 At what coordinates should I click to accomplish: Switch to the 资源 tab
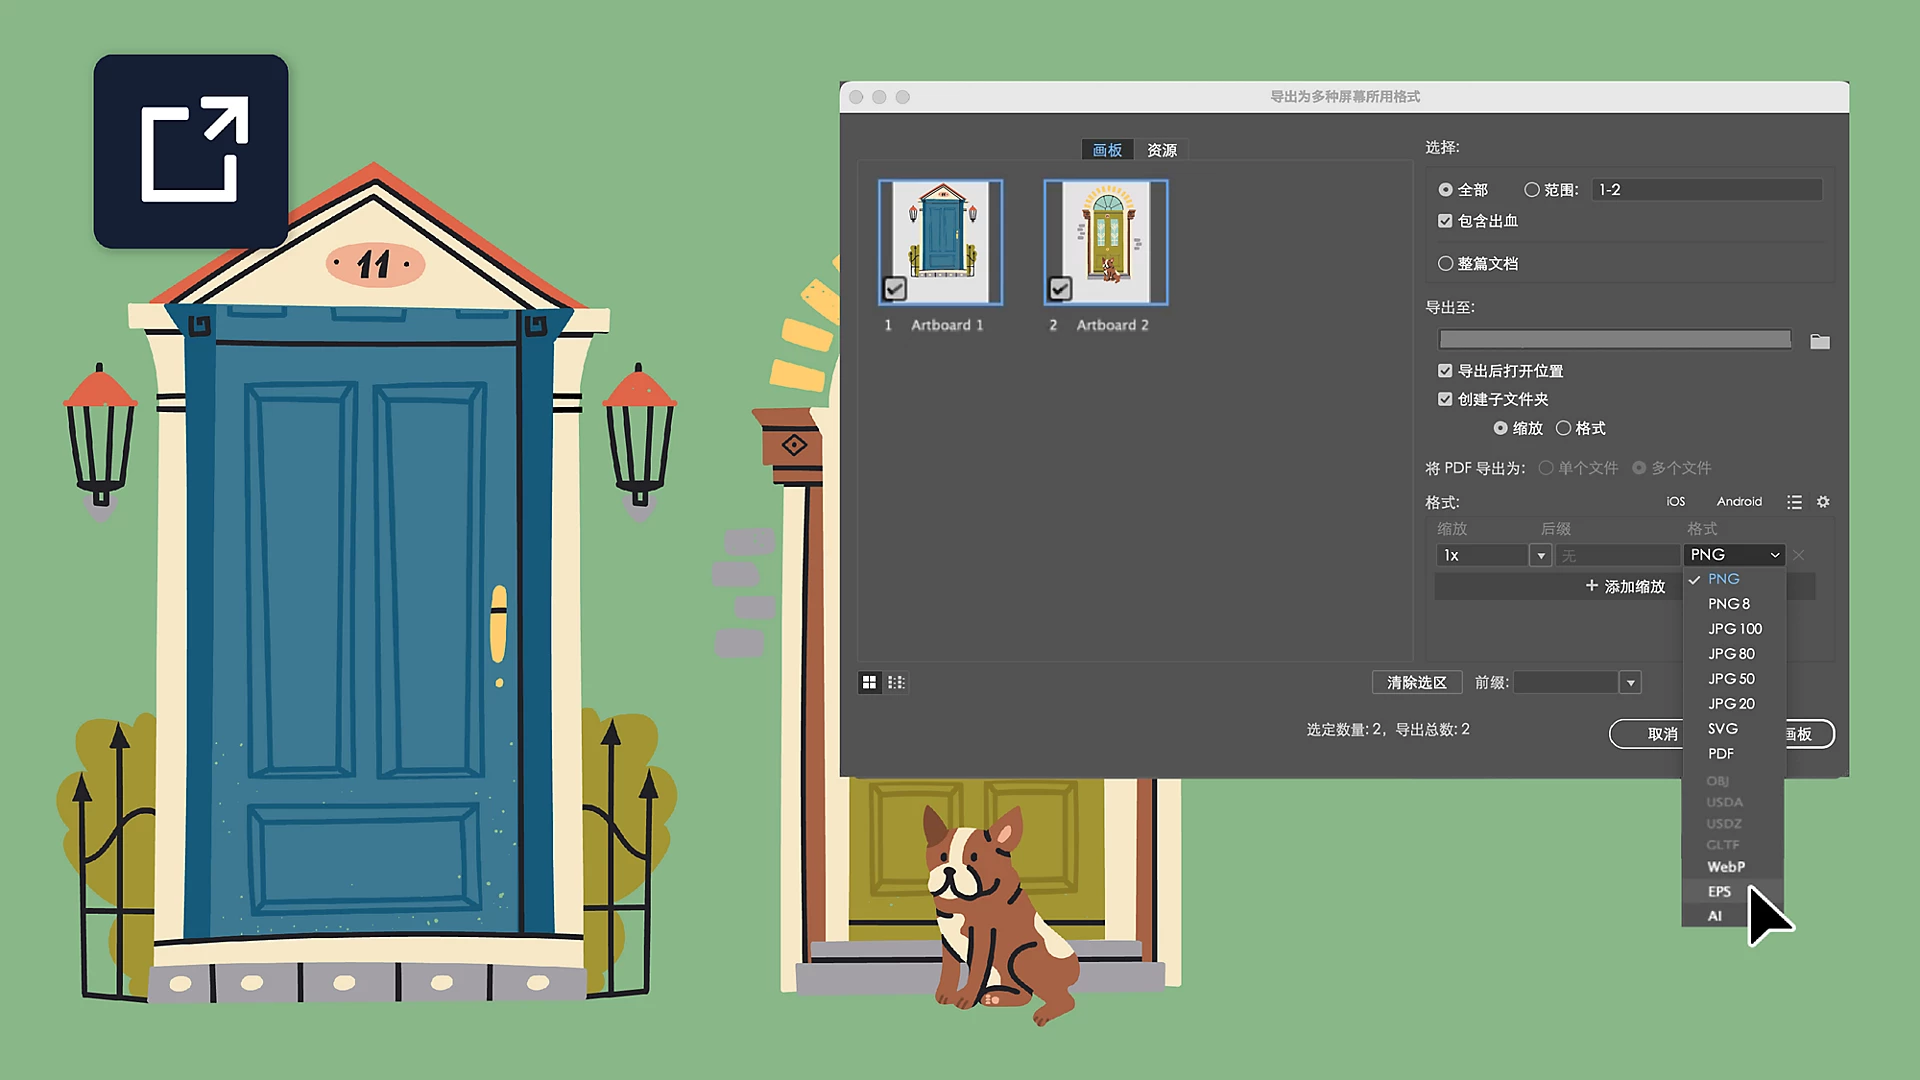[x=1161, y=150]
